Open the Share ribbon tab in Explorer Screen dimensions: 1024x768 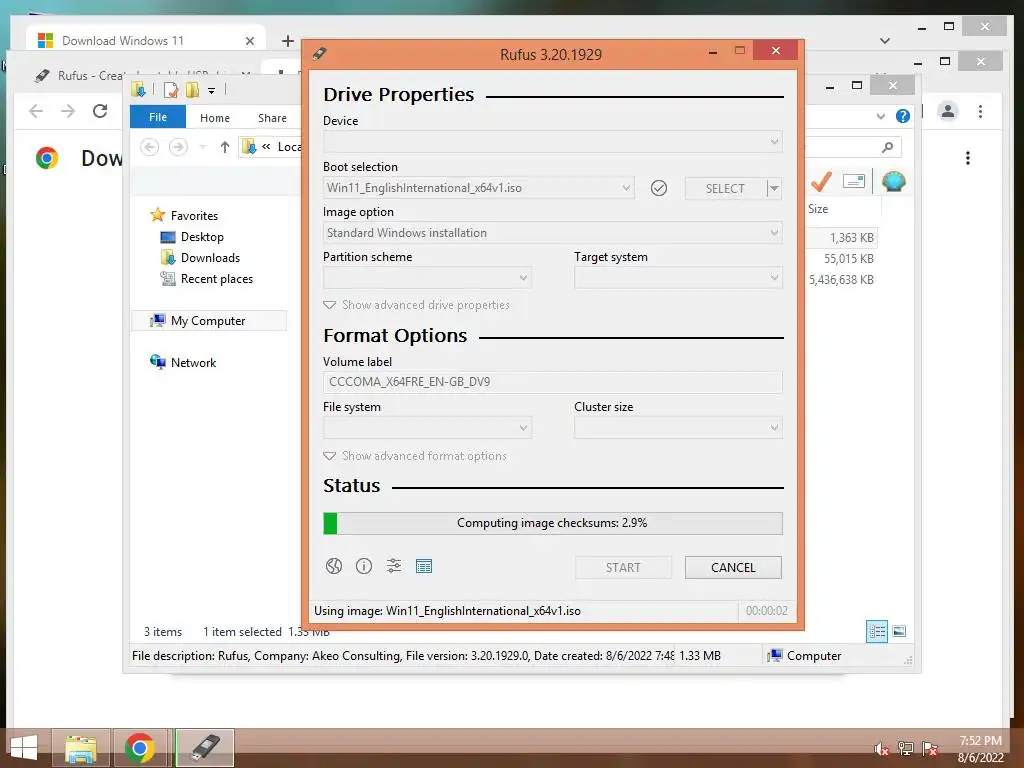pyautogui.click(x=272, y=118)
